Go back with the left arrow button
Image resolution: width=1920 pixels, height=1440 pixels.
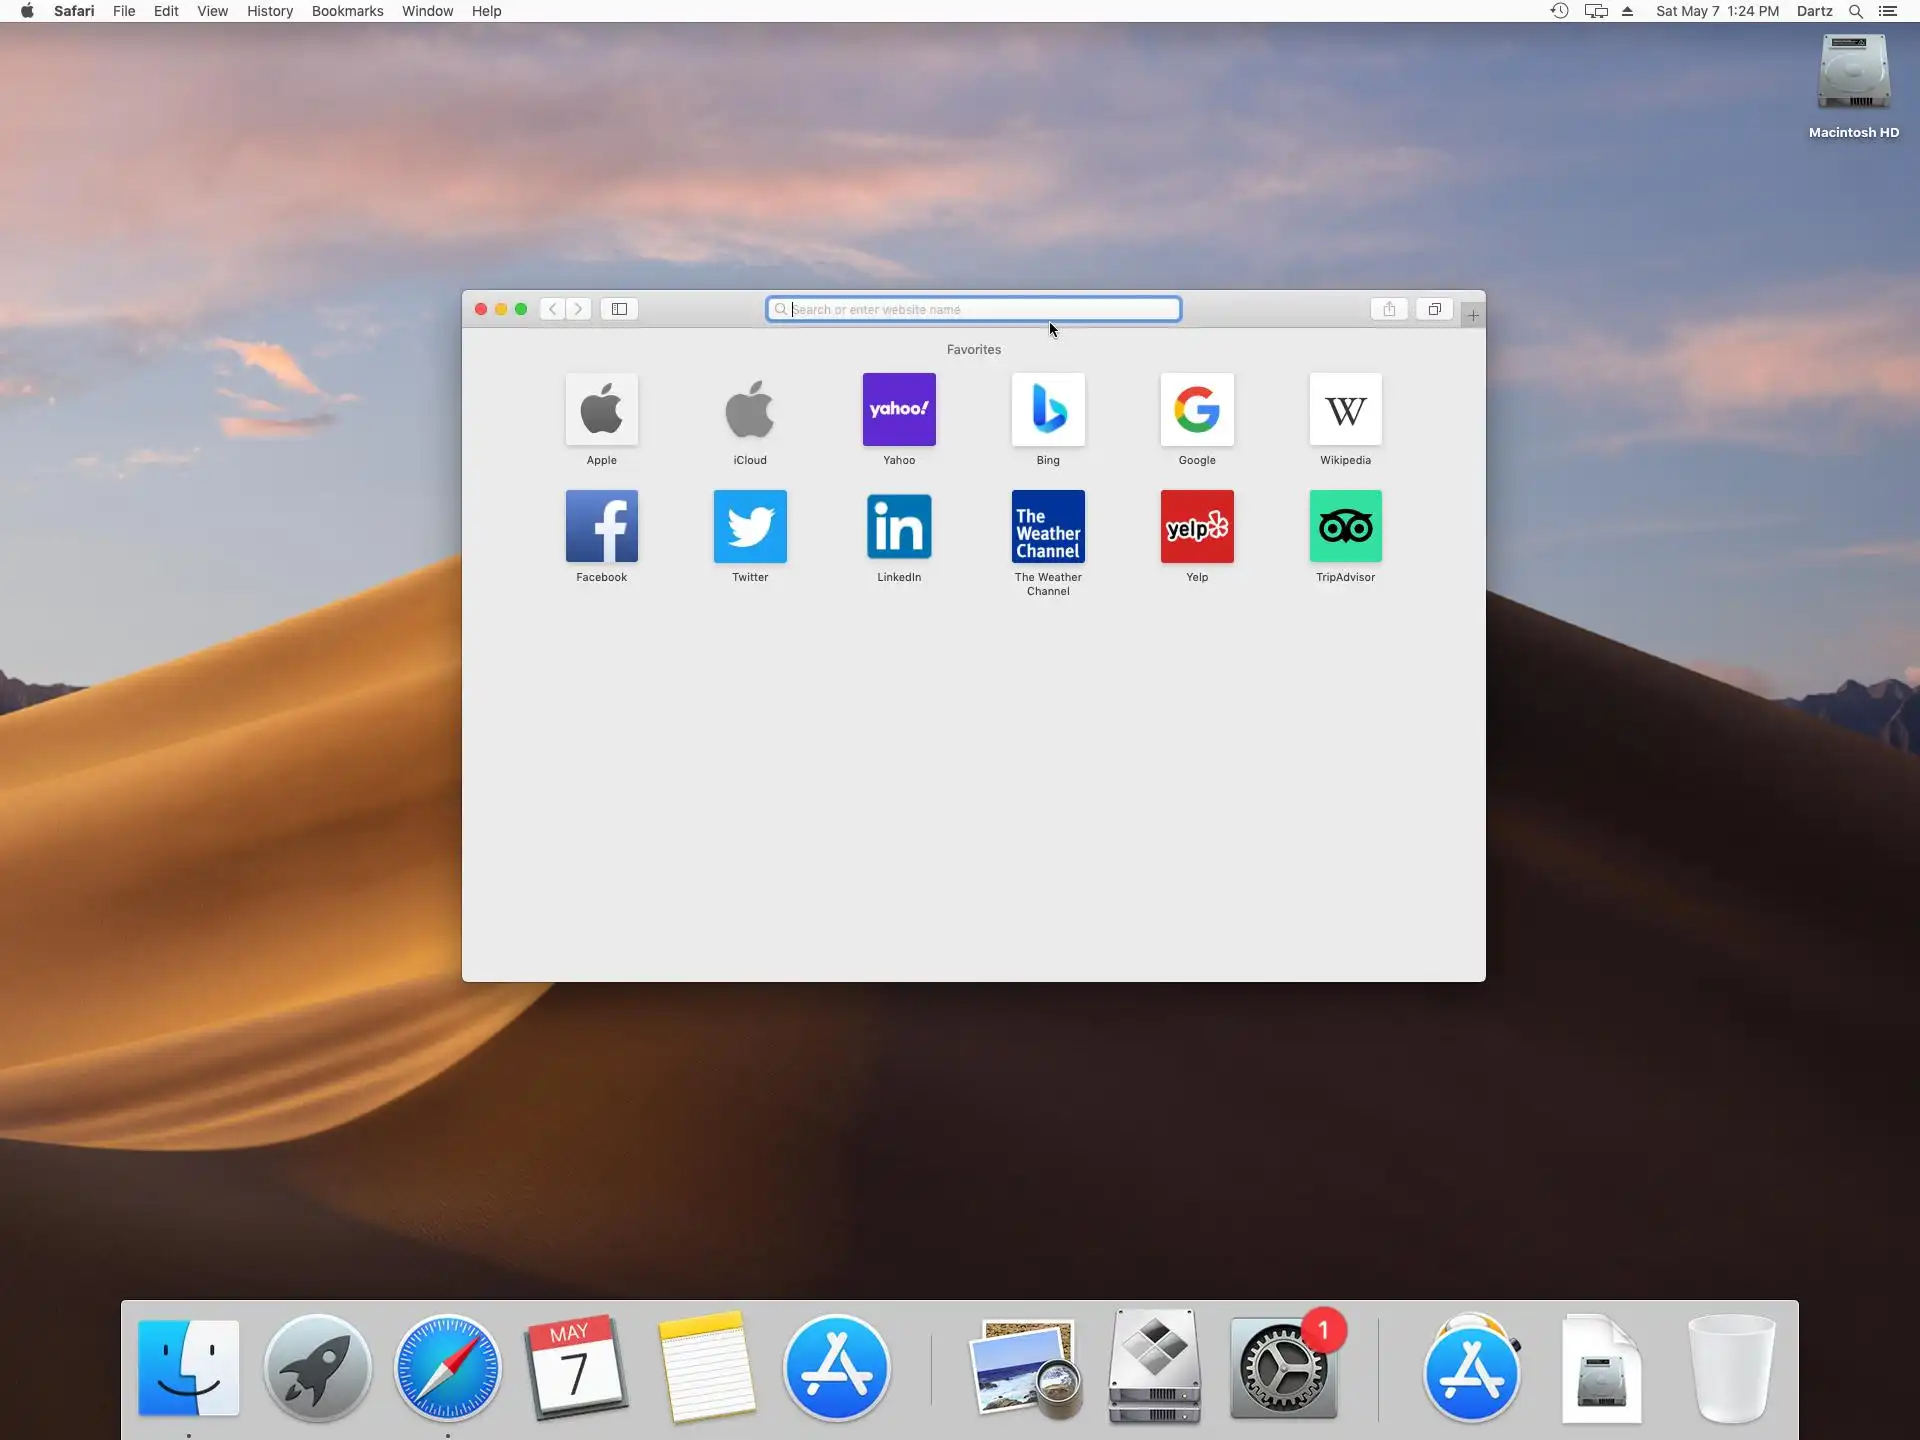pyautogui.click(x=553, y=309)
